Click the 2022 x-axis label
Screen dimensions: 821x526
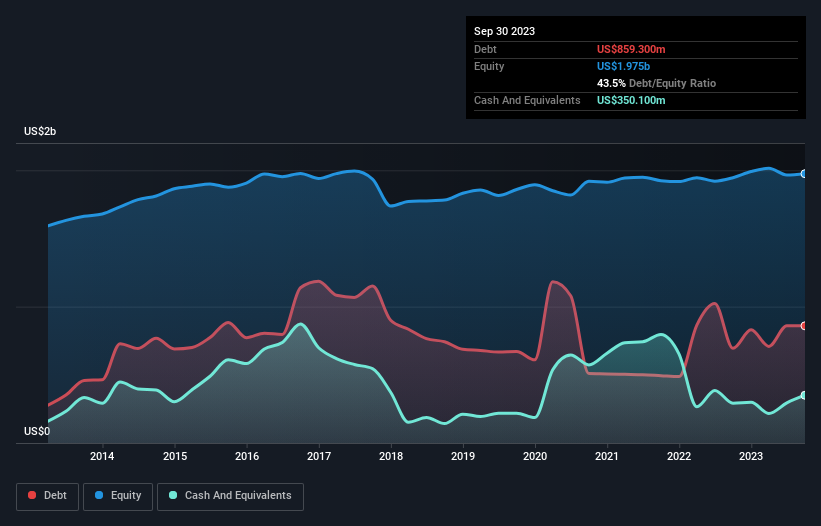click(679, 456)
